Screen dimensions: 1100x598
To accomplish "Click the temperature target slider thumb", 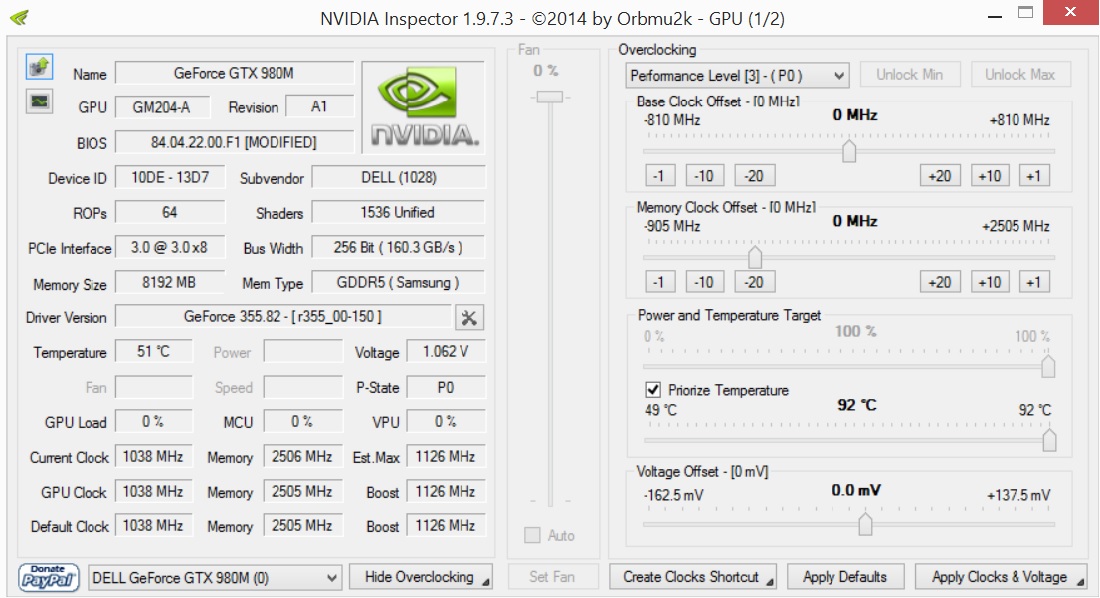I will tap(1049, 440).
